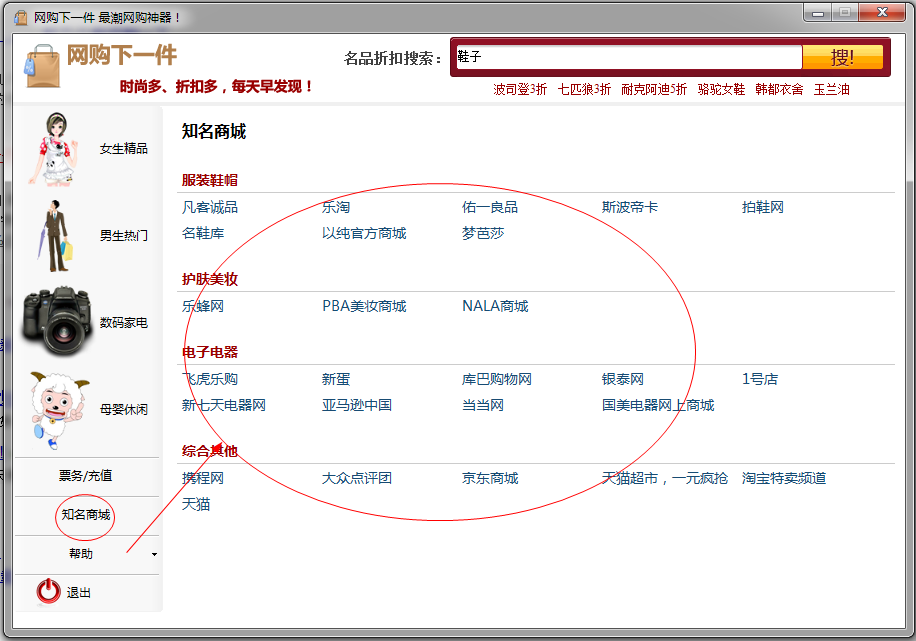Visit the 拍鞋网 store link
This screenshot has height=641, width=916.
pos(763,207)
